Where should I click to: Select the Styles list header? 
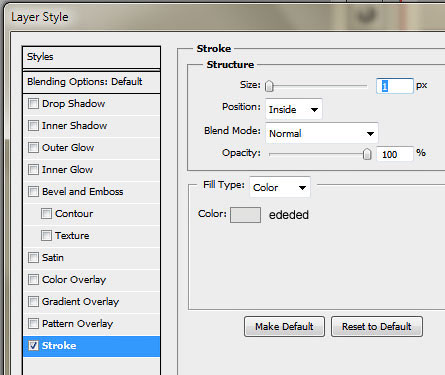(x=91, y=57)
